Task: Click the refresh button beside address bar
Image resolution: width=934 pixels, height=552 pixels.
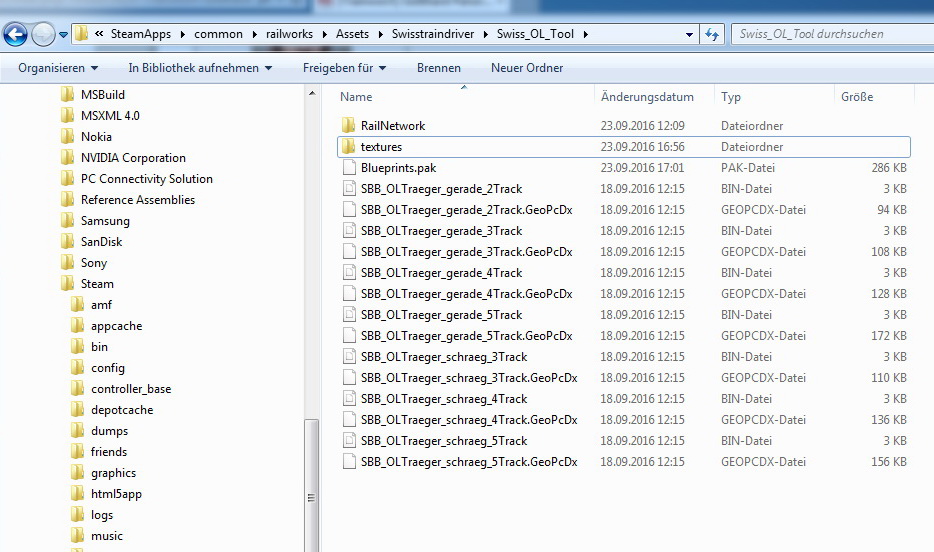Action: tap(712, 34)
